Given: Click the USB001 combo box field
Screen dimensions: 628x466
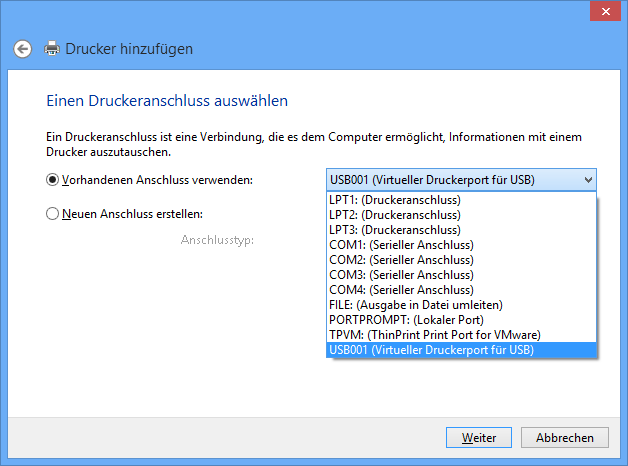Looking at the screenshot, I should tap(461, 180).
